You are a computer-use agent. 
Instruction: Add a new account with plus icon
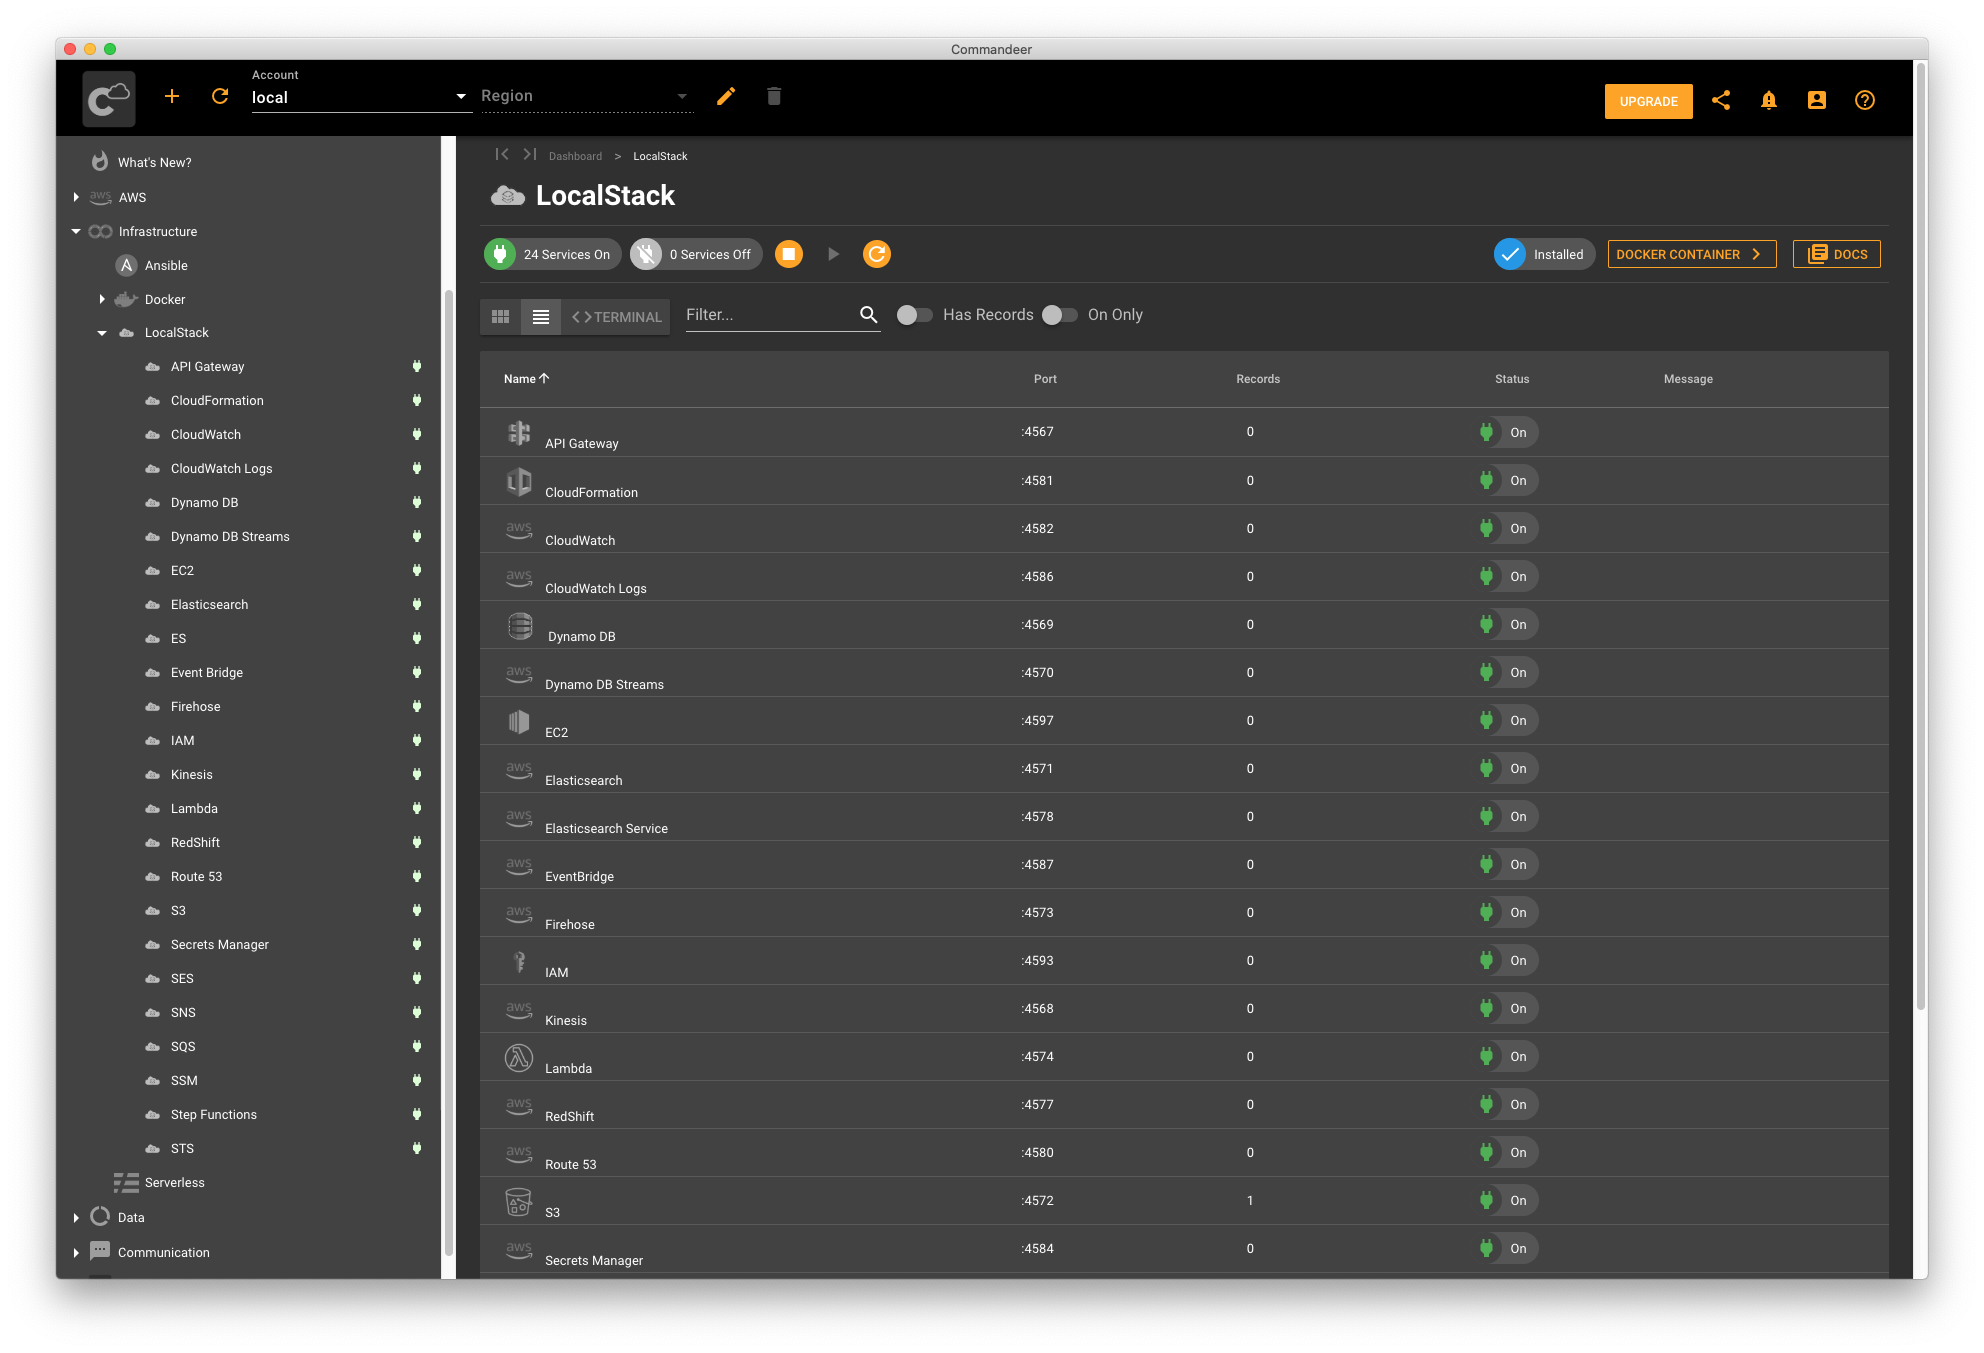pos(172,96)
